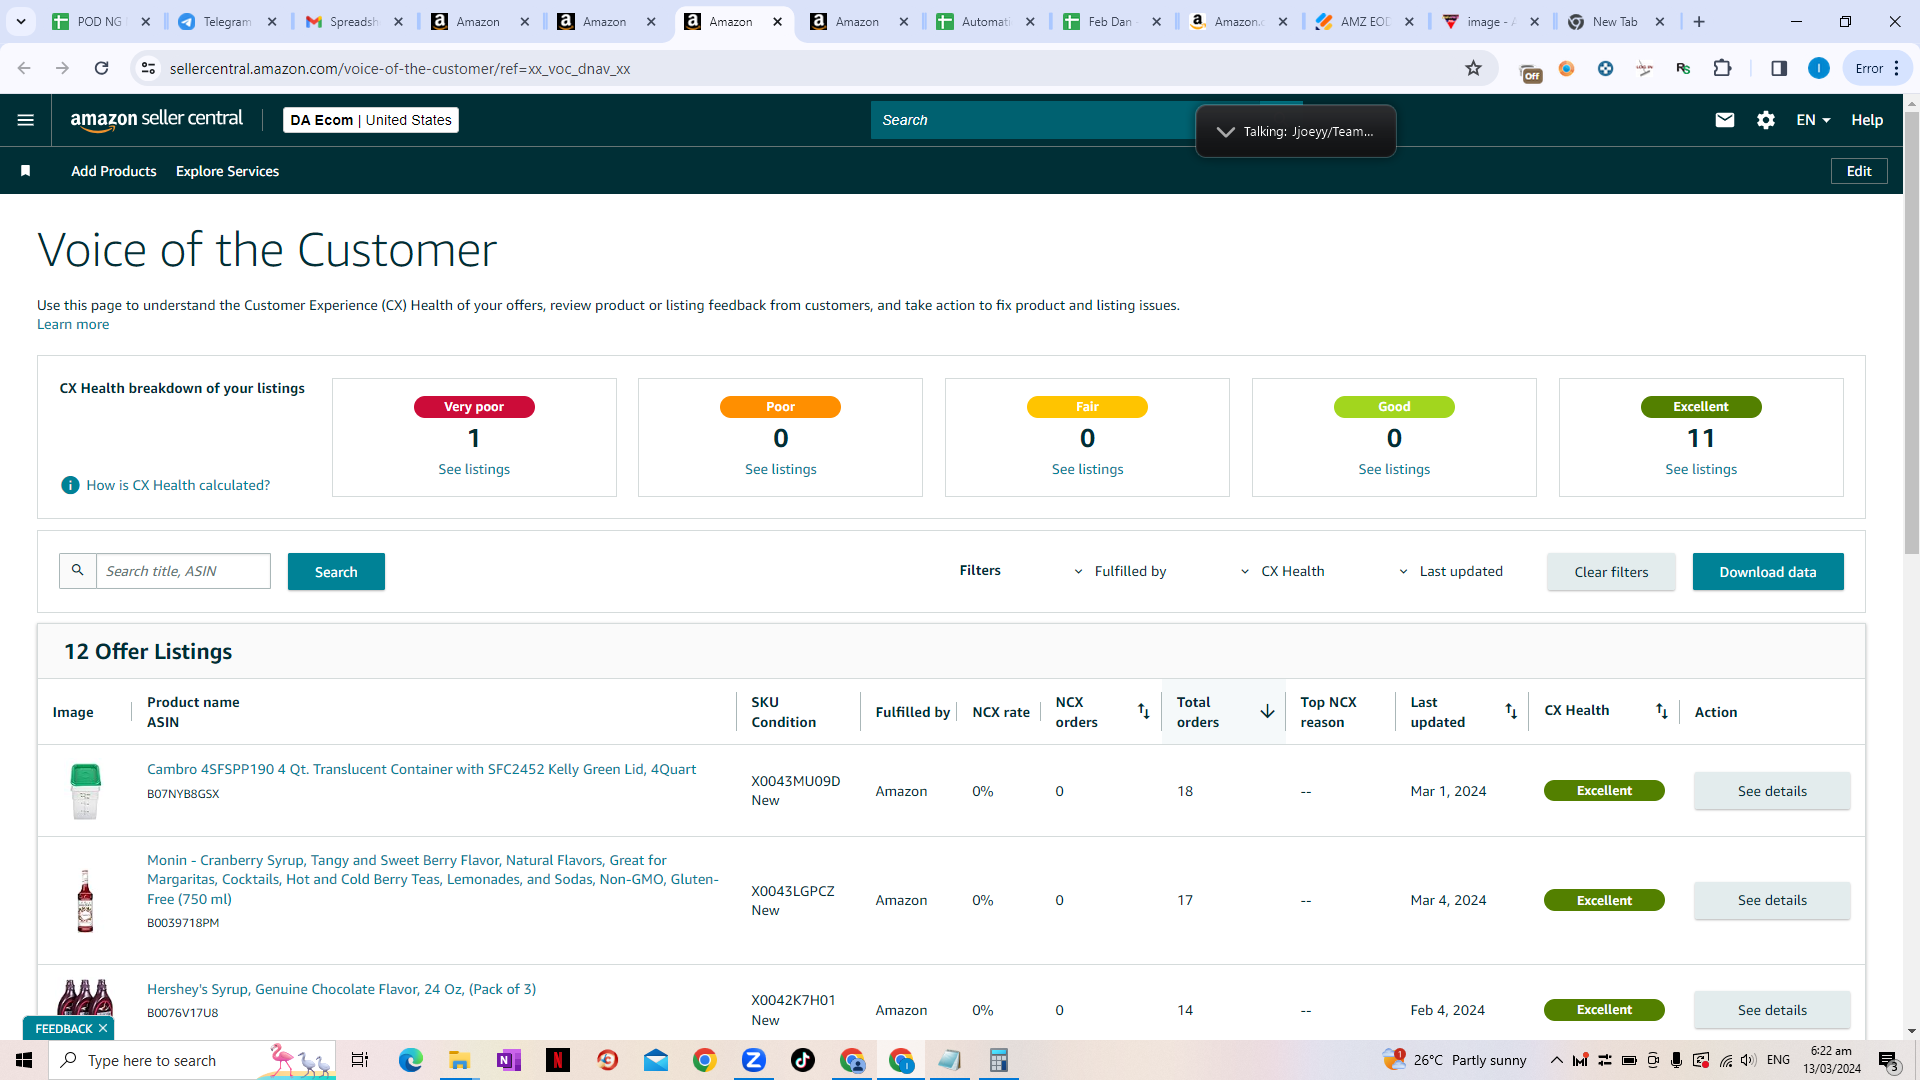Open the browser side panel
The width and height of the screenshot is (1920, 1080).
(1779, 68)
